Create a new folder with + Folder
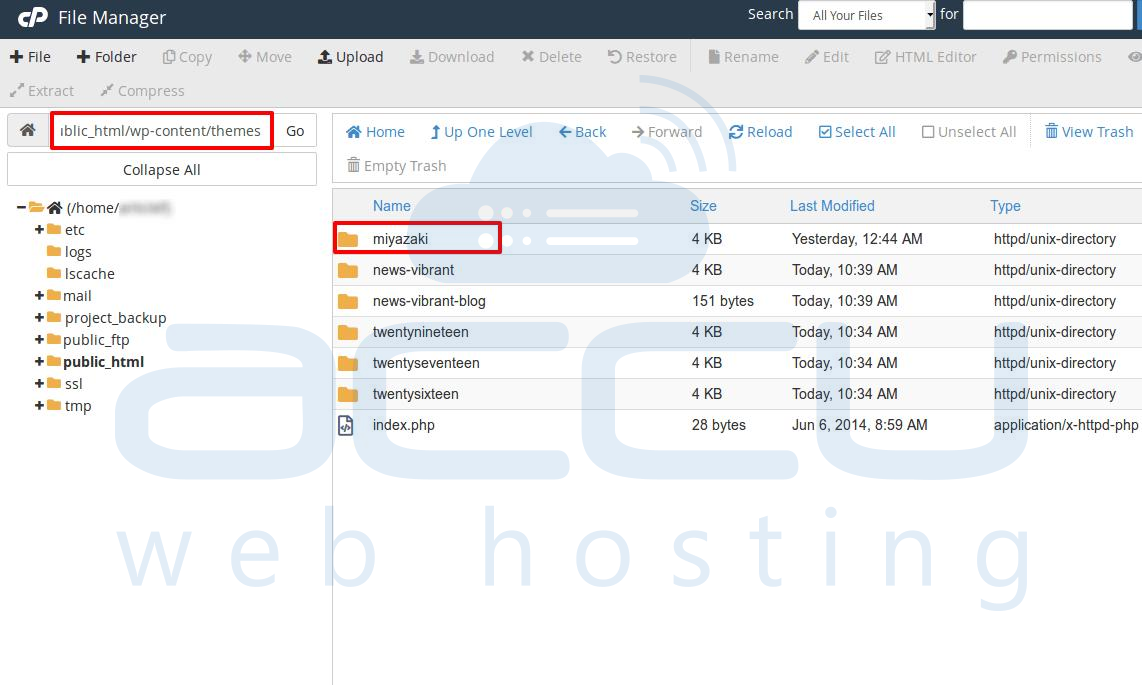1142x685 pixels. click(106, 57)
